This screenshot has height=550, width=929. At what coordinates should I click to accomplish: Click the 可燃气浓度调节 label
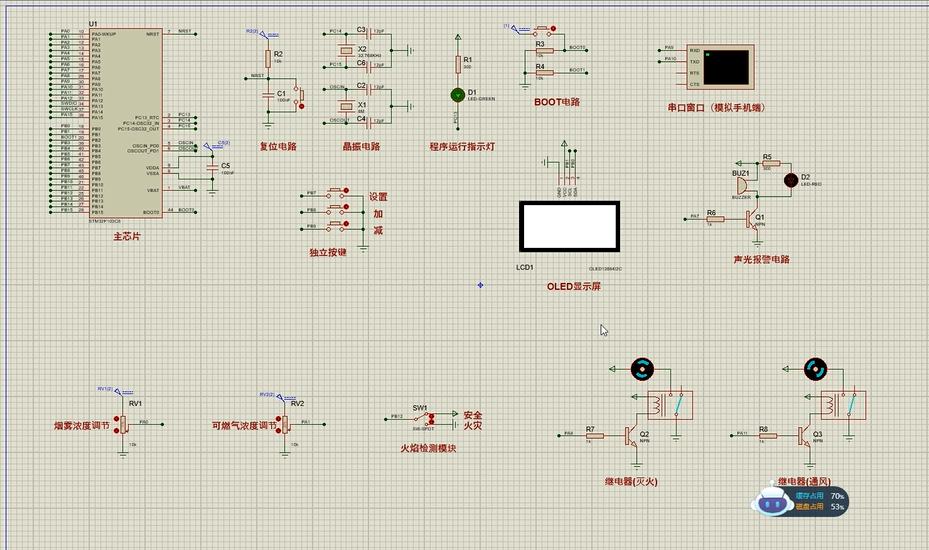(244, 426)
